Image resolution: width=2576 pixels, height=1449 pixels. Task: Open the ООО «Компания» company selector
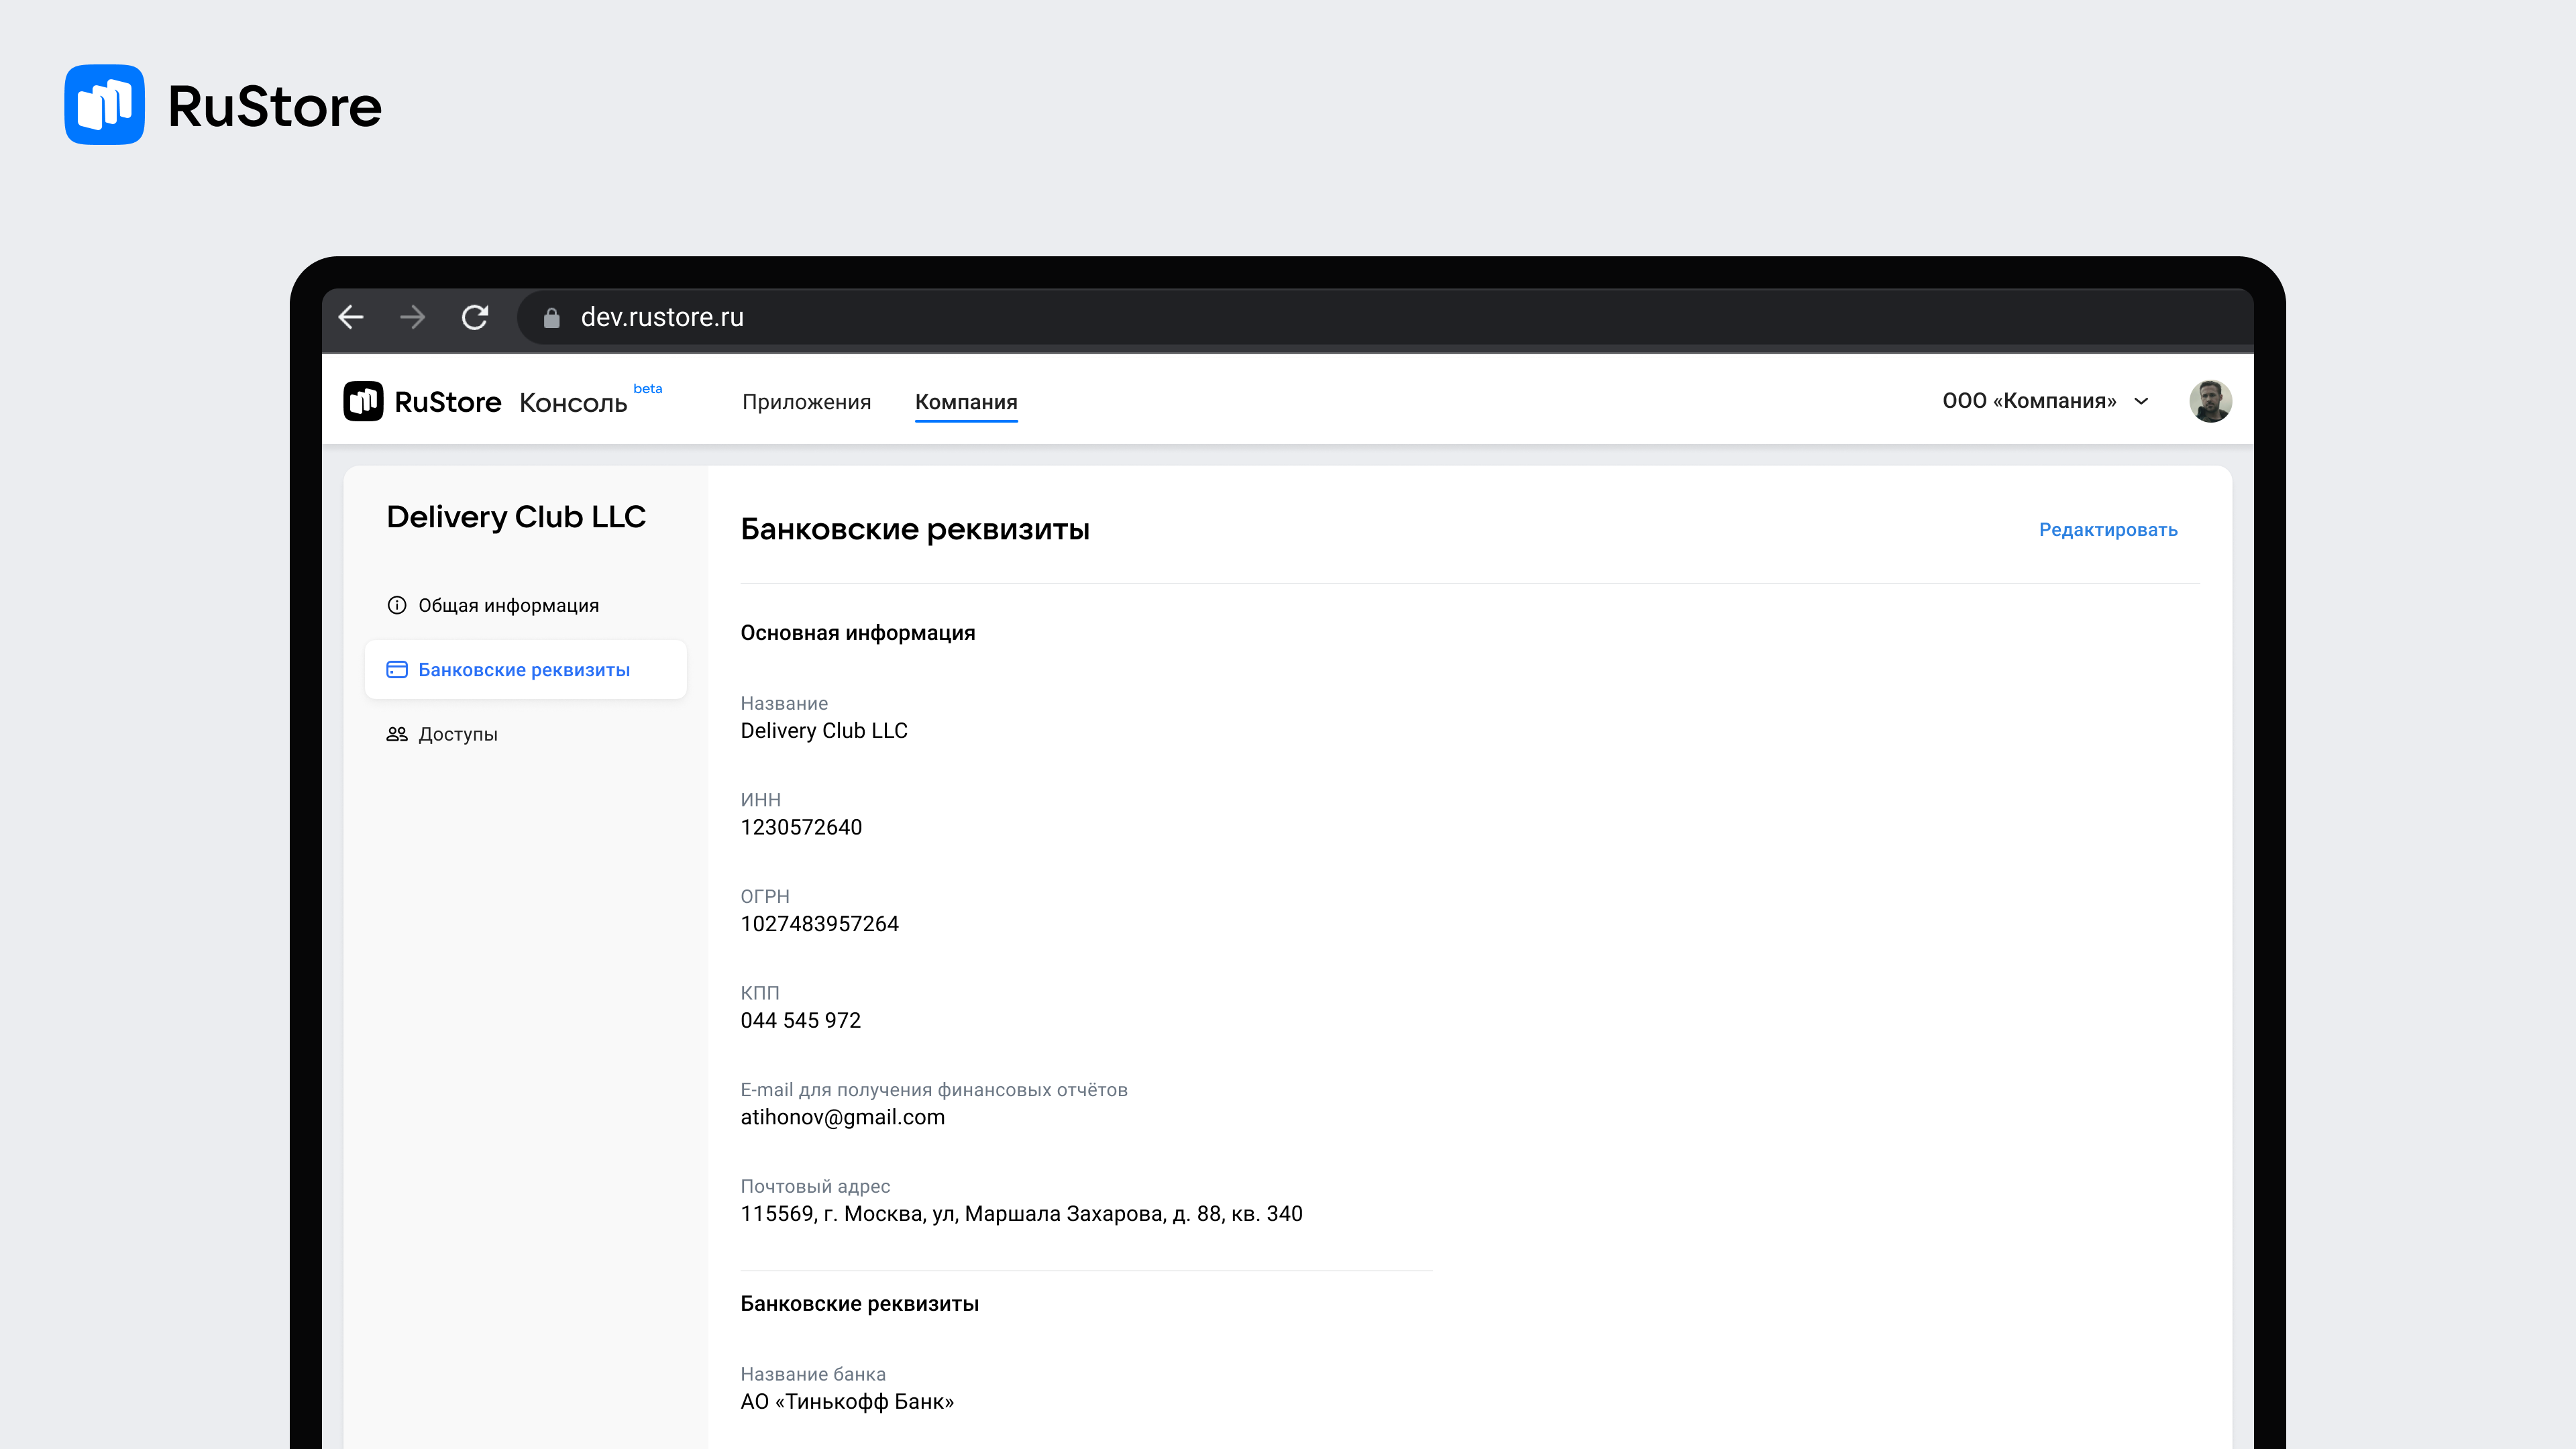tap(2029, 401)
